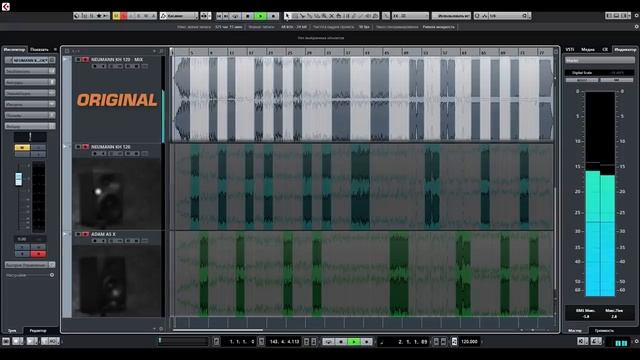Click the horizontal scrollbar under the tracks
Image resolution: width=640 pixels, height=360 pixels.
pos(218,330)
